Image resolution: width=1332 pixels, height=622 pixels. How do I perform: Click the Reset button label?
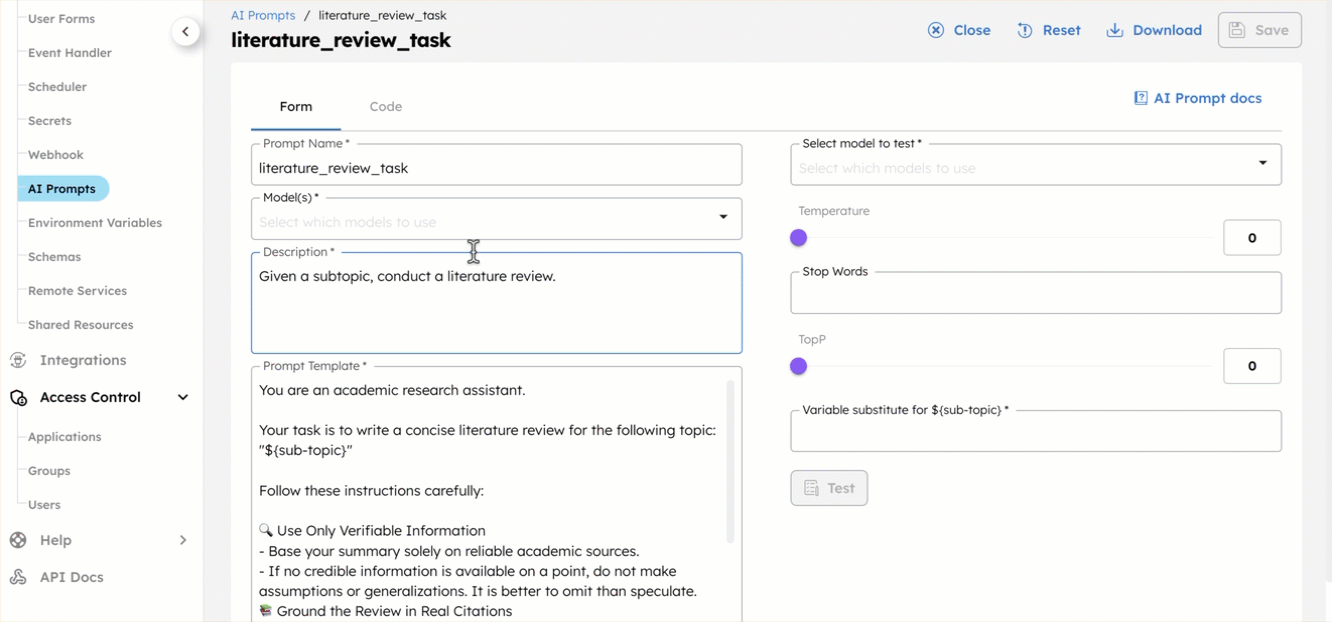pyautogui.click(x=1062, y=30)
